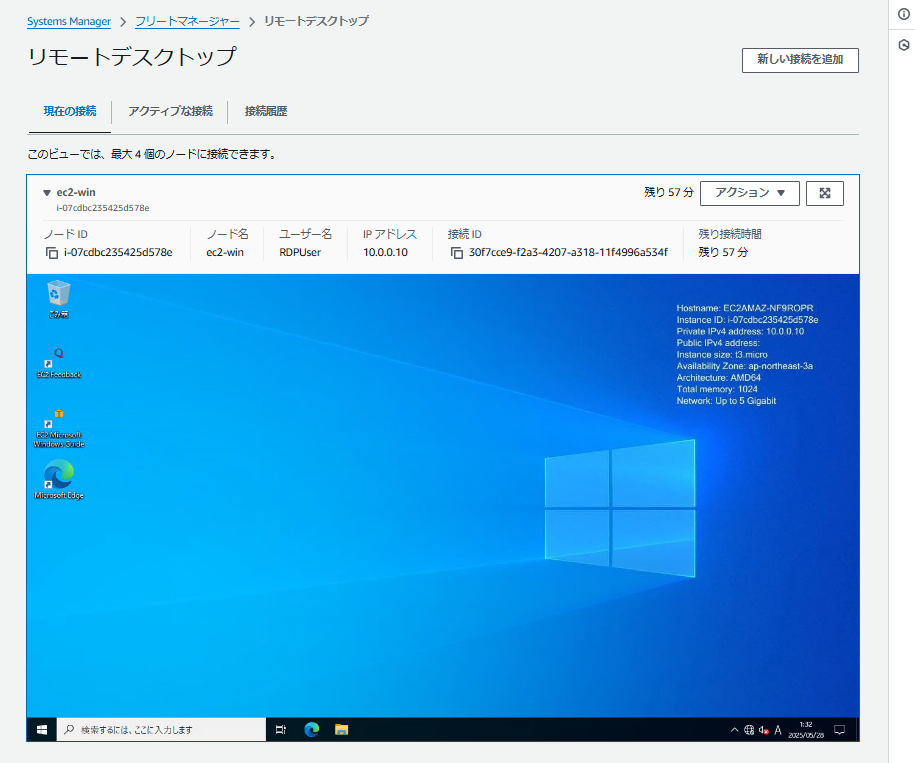Open the フリートマネージャー breadcrumb link
The width and height of the screenshot is (915, 763).
(x=187, y=22)
